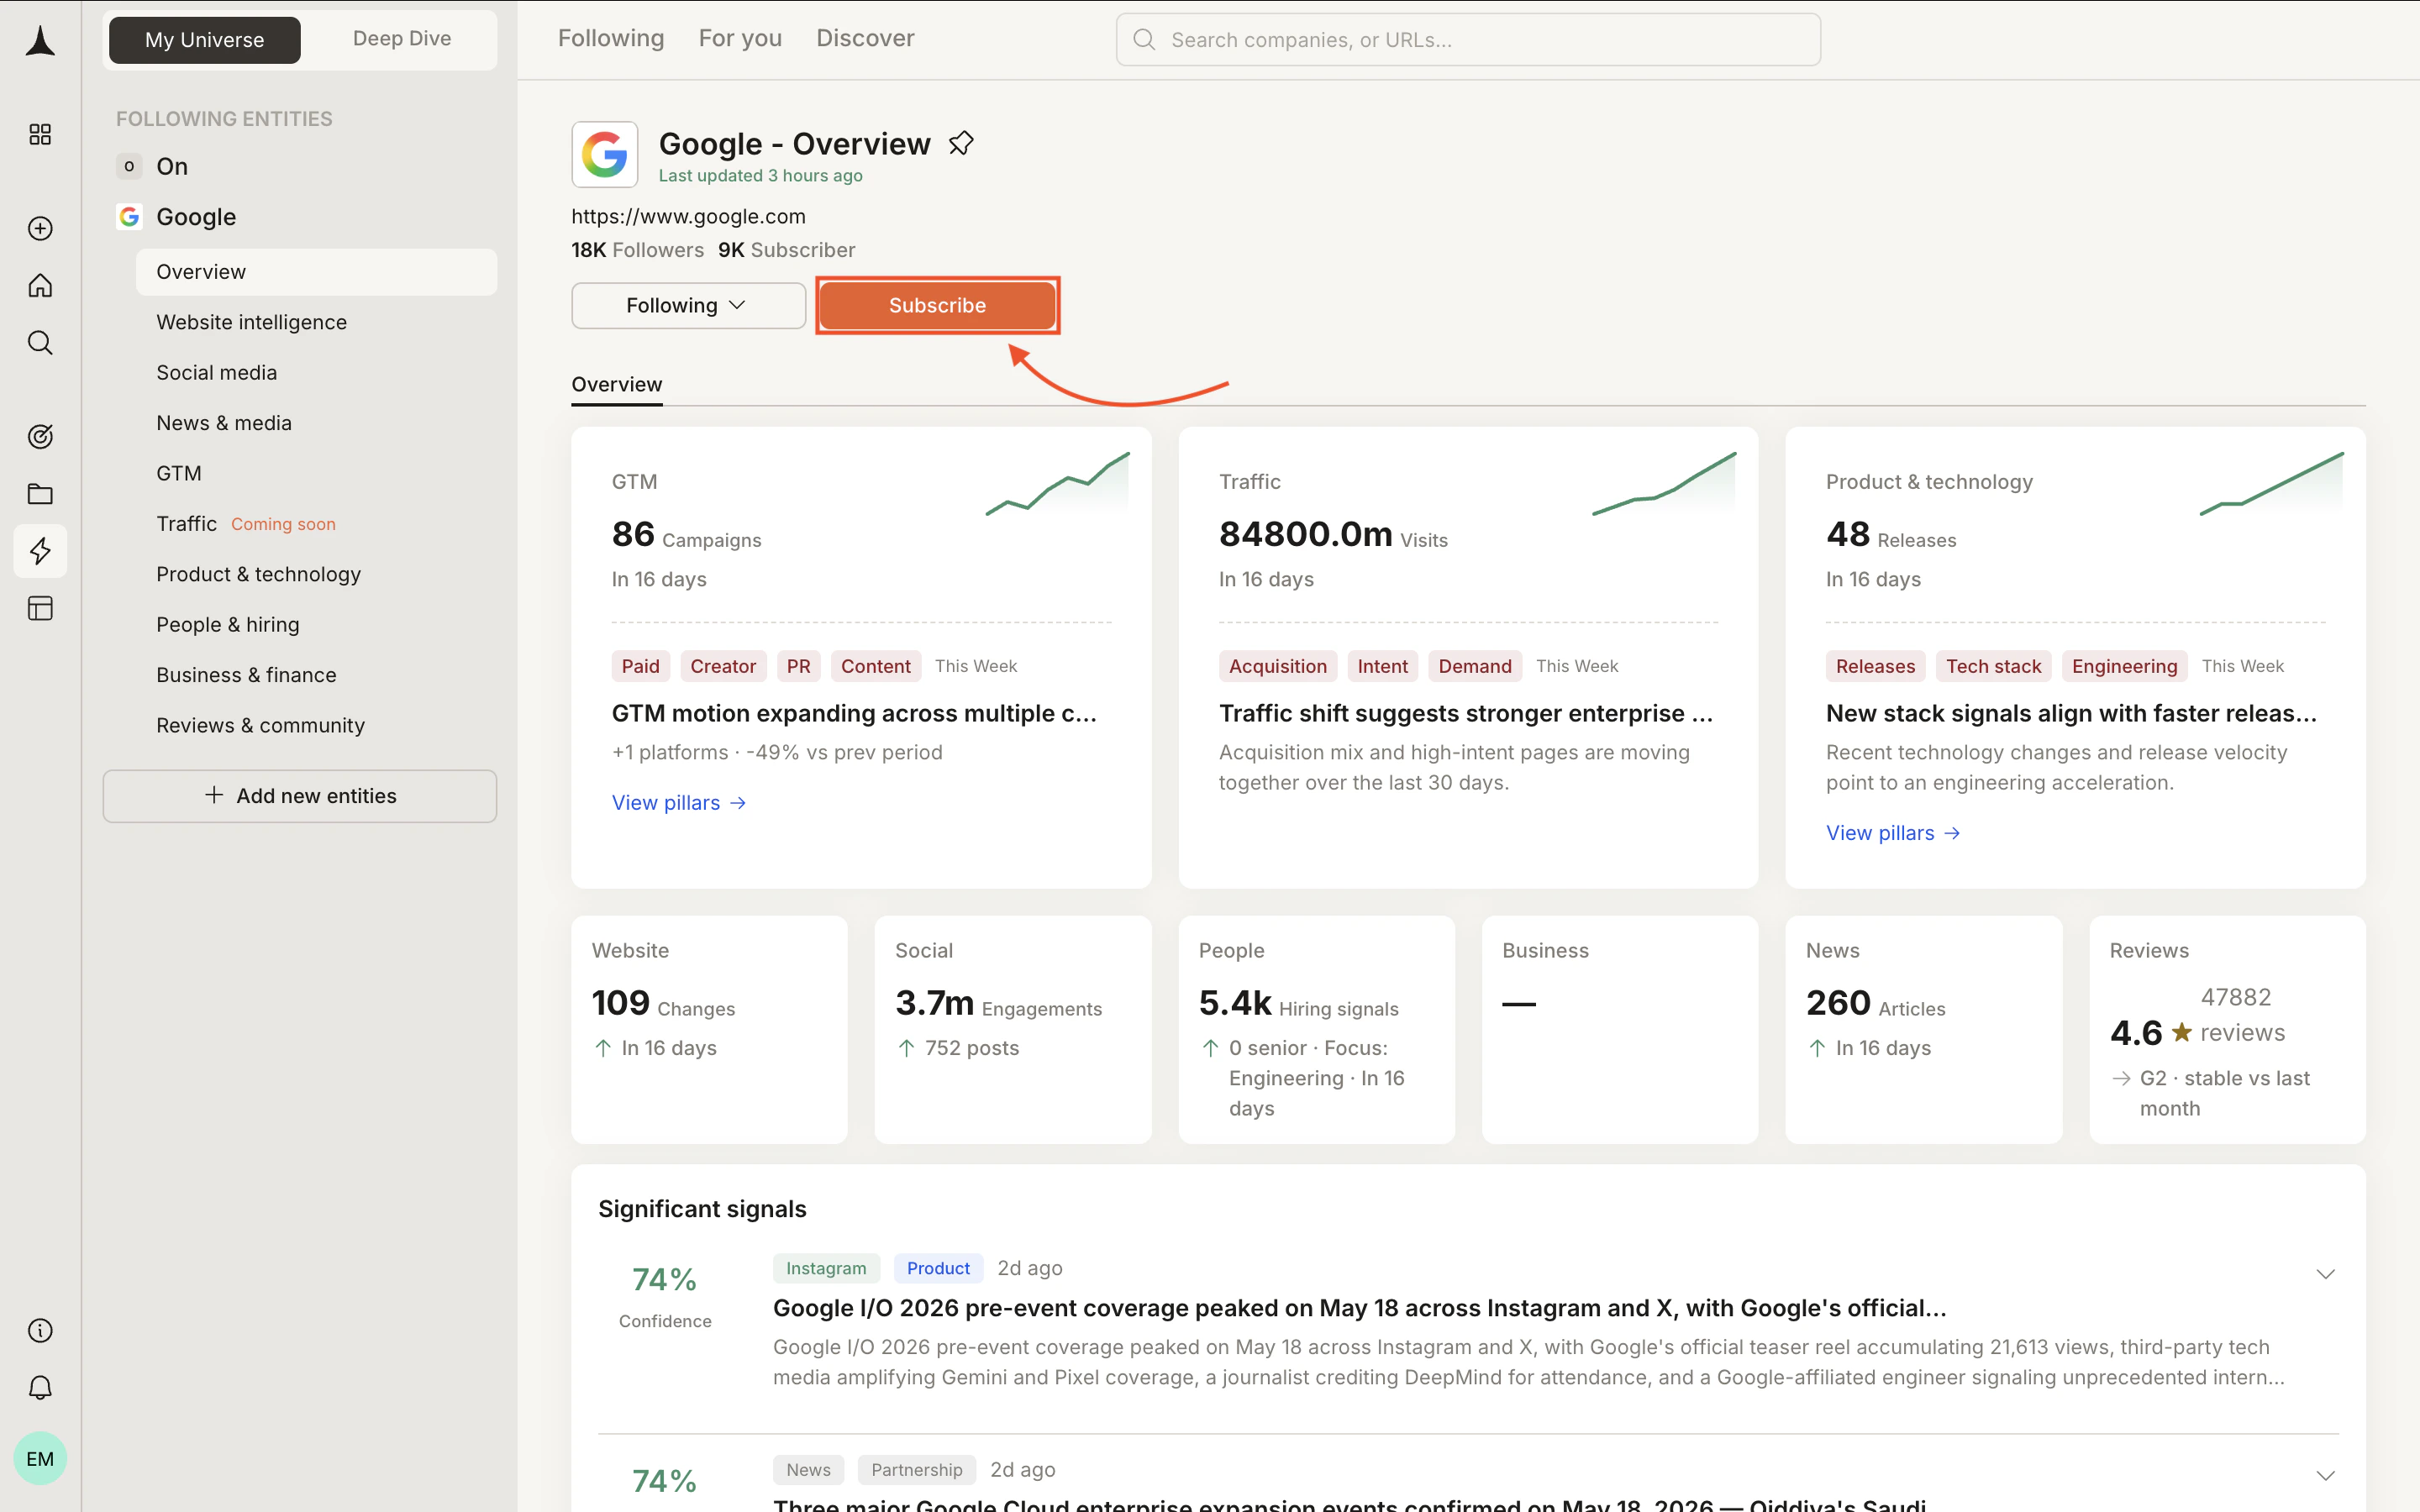
Task: Open the https://www.google.com link
Action: [688, 216]
